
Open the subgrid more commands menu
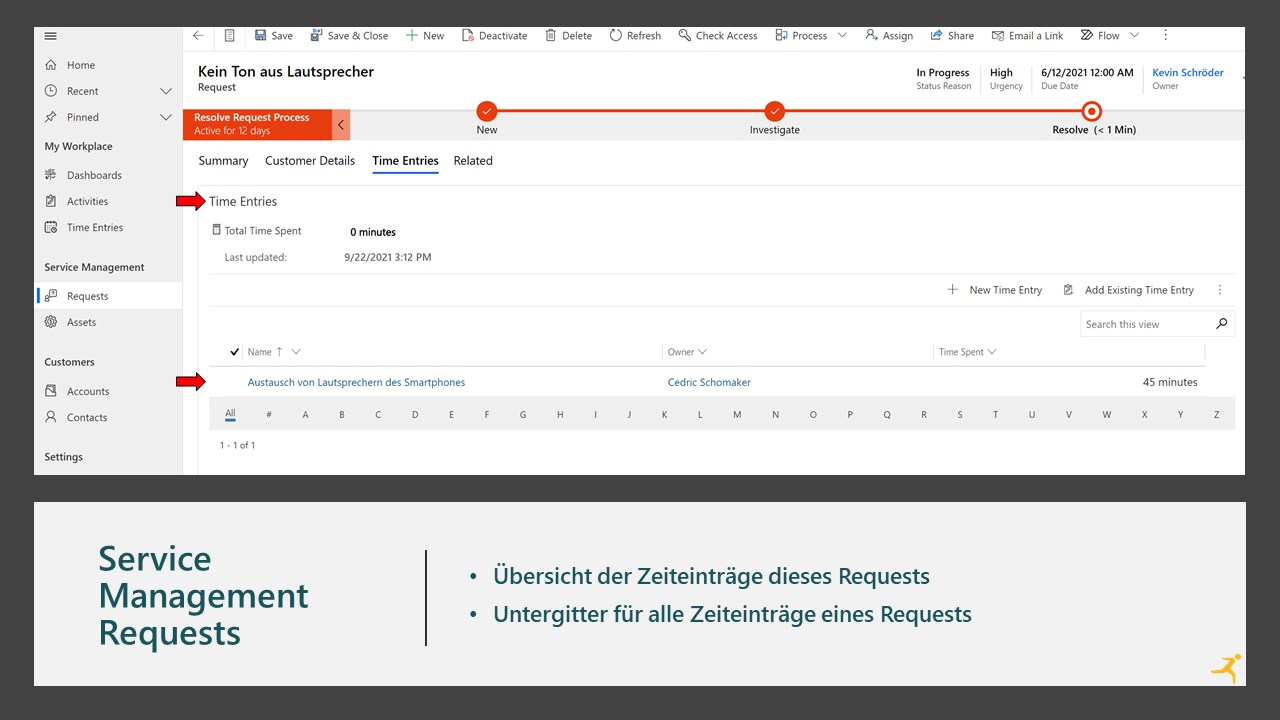(x=1220, y=290)
